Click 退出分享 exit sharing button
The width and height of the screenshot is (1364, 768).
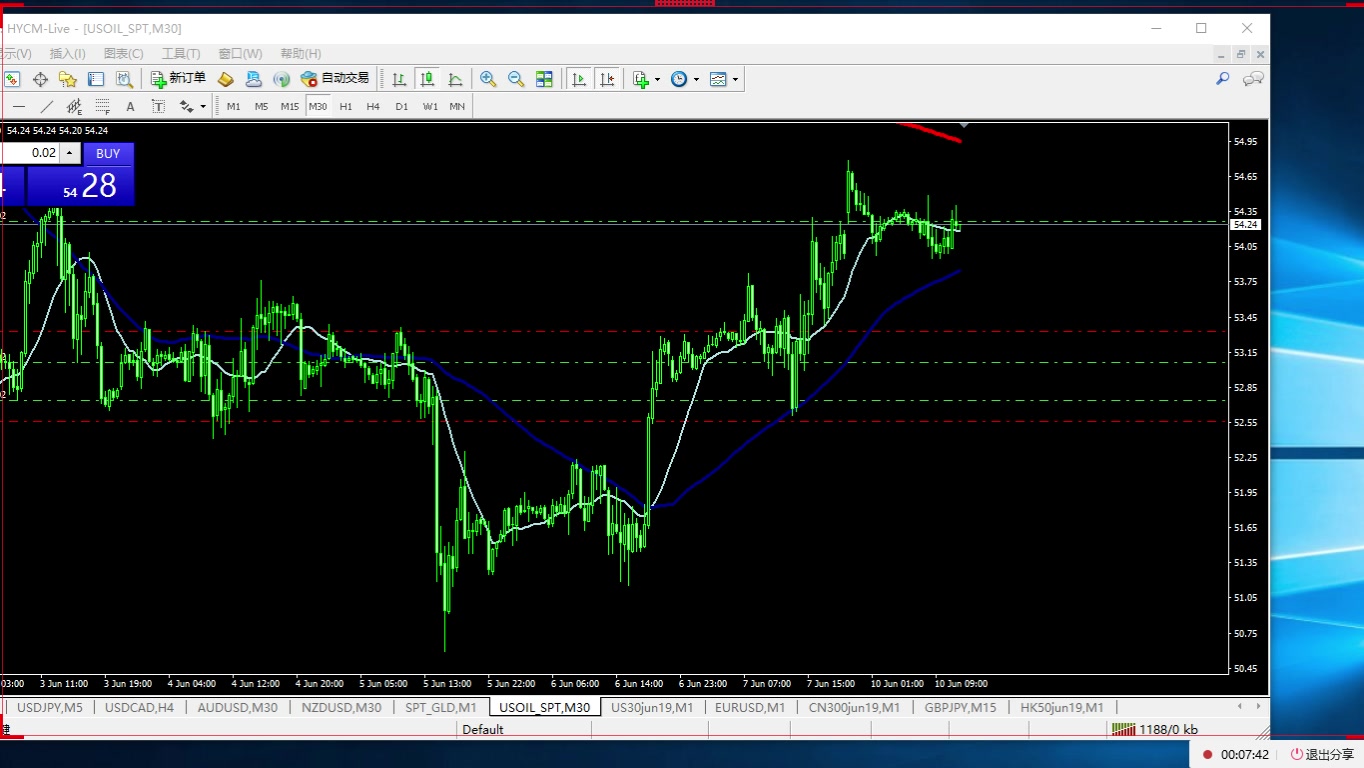[x=1322, y=755]
